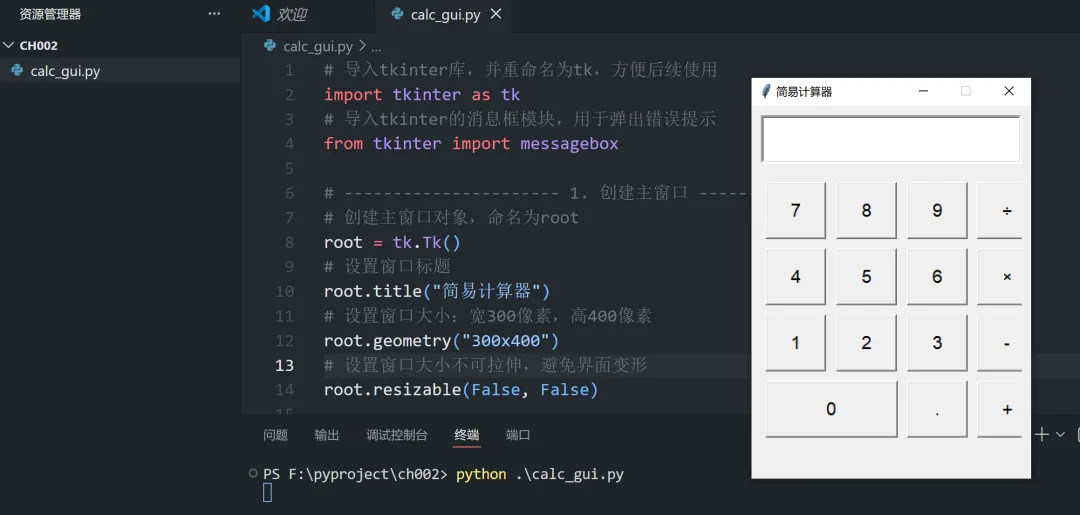
Task: Click the terminal cursor prompt box
Action: point(267,493)
